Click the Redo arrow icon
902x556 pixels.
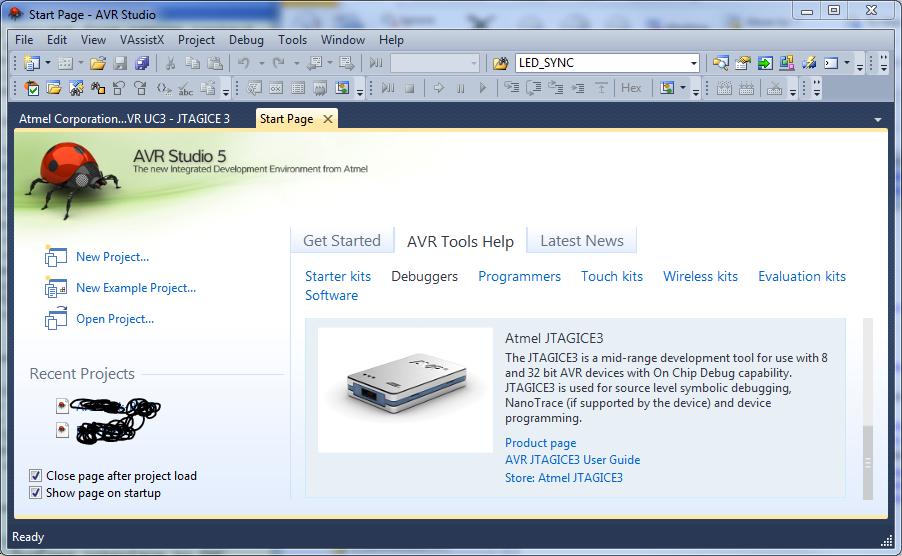click(279, 63)
